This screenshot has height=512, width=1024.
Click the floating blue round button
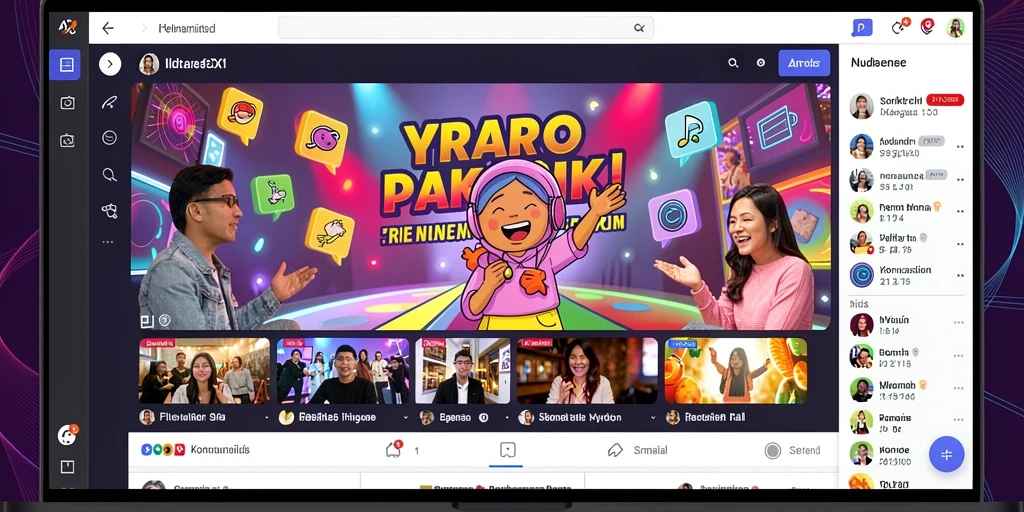pos(946,455)
